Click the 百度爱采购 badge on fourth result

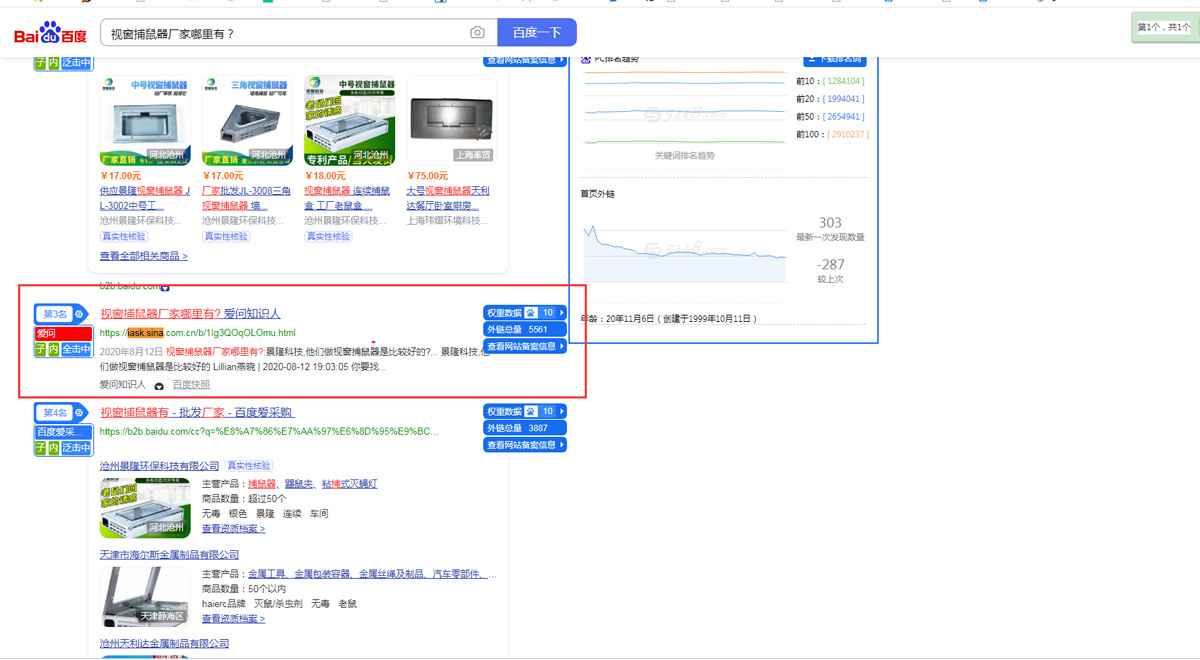click(x=62, y=430)
